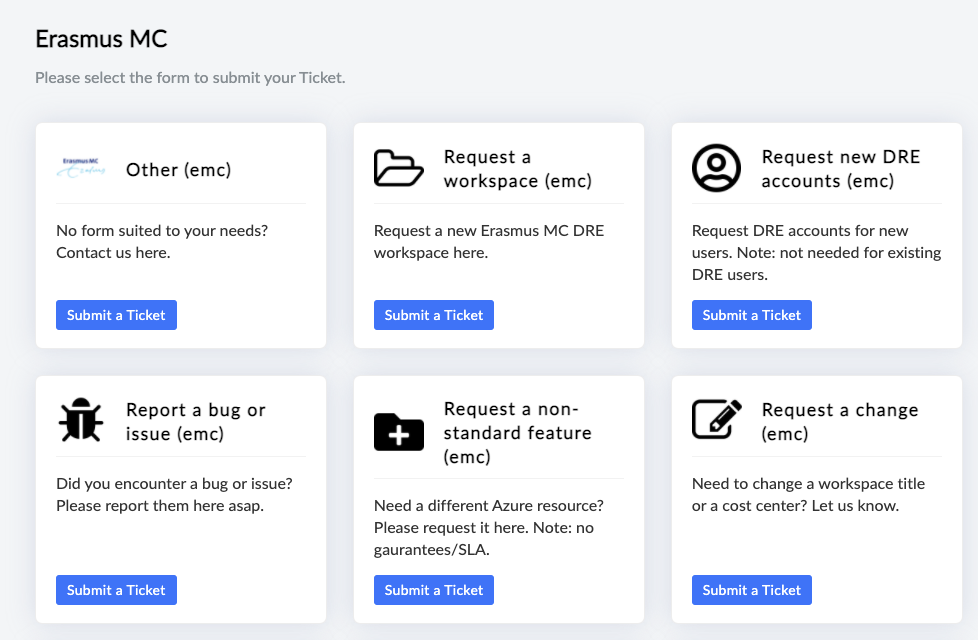
Task: Select the Request a workspace (emc) heading
Action: (x=517, y=169)
